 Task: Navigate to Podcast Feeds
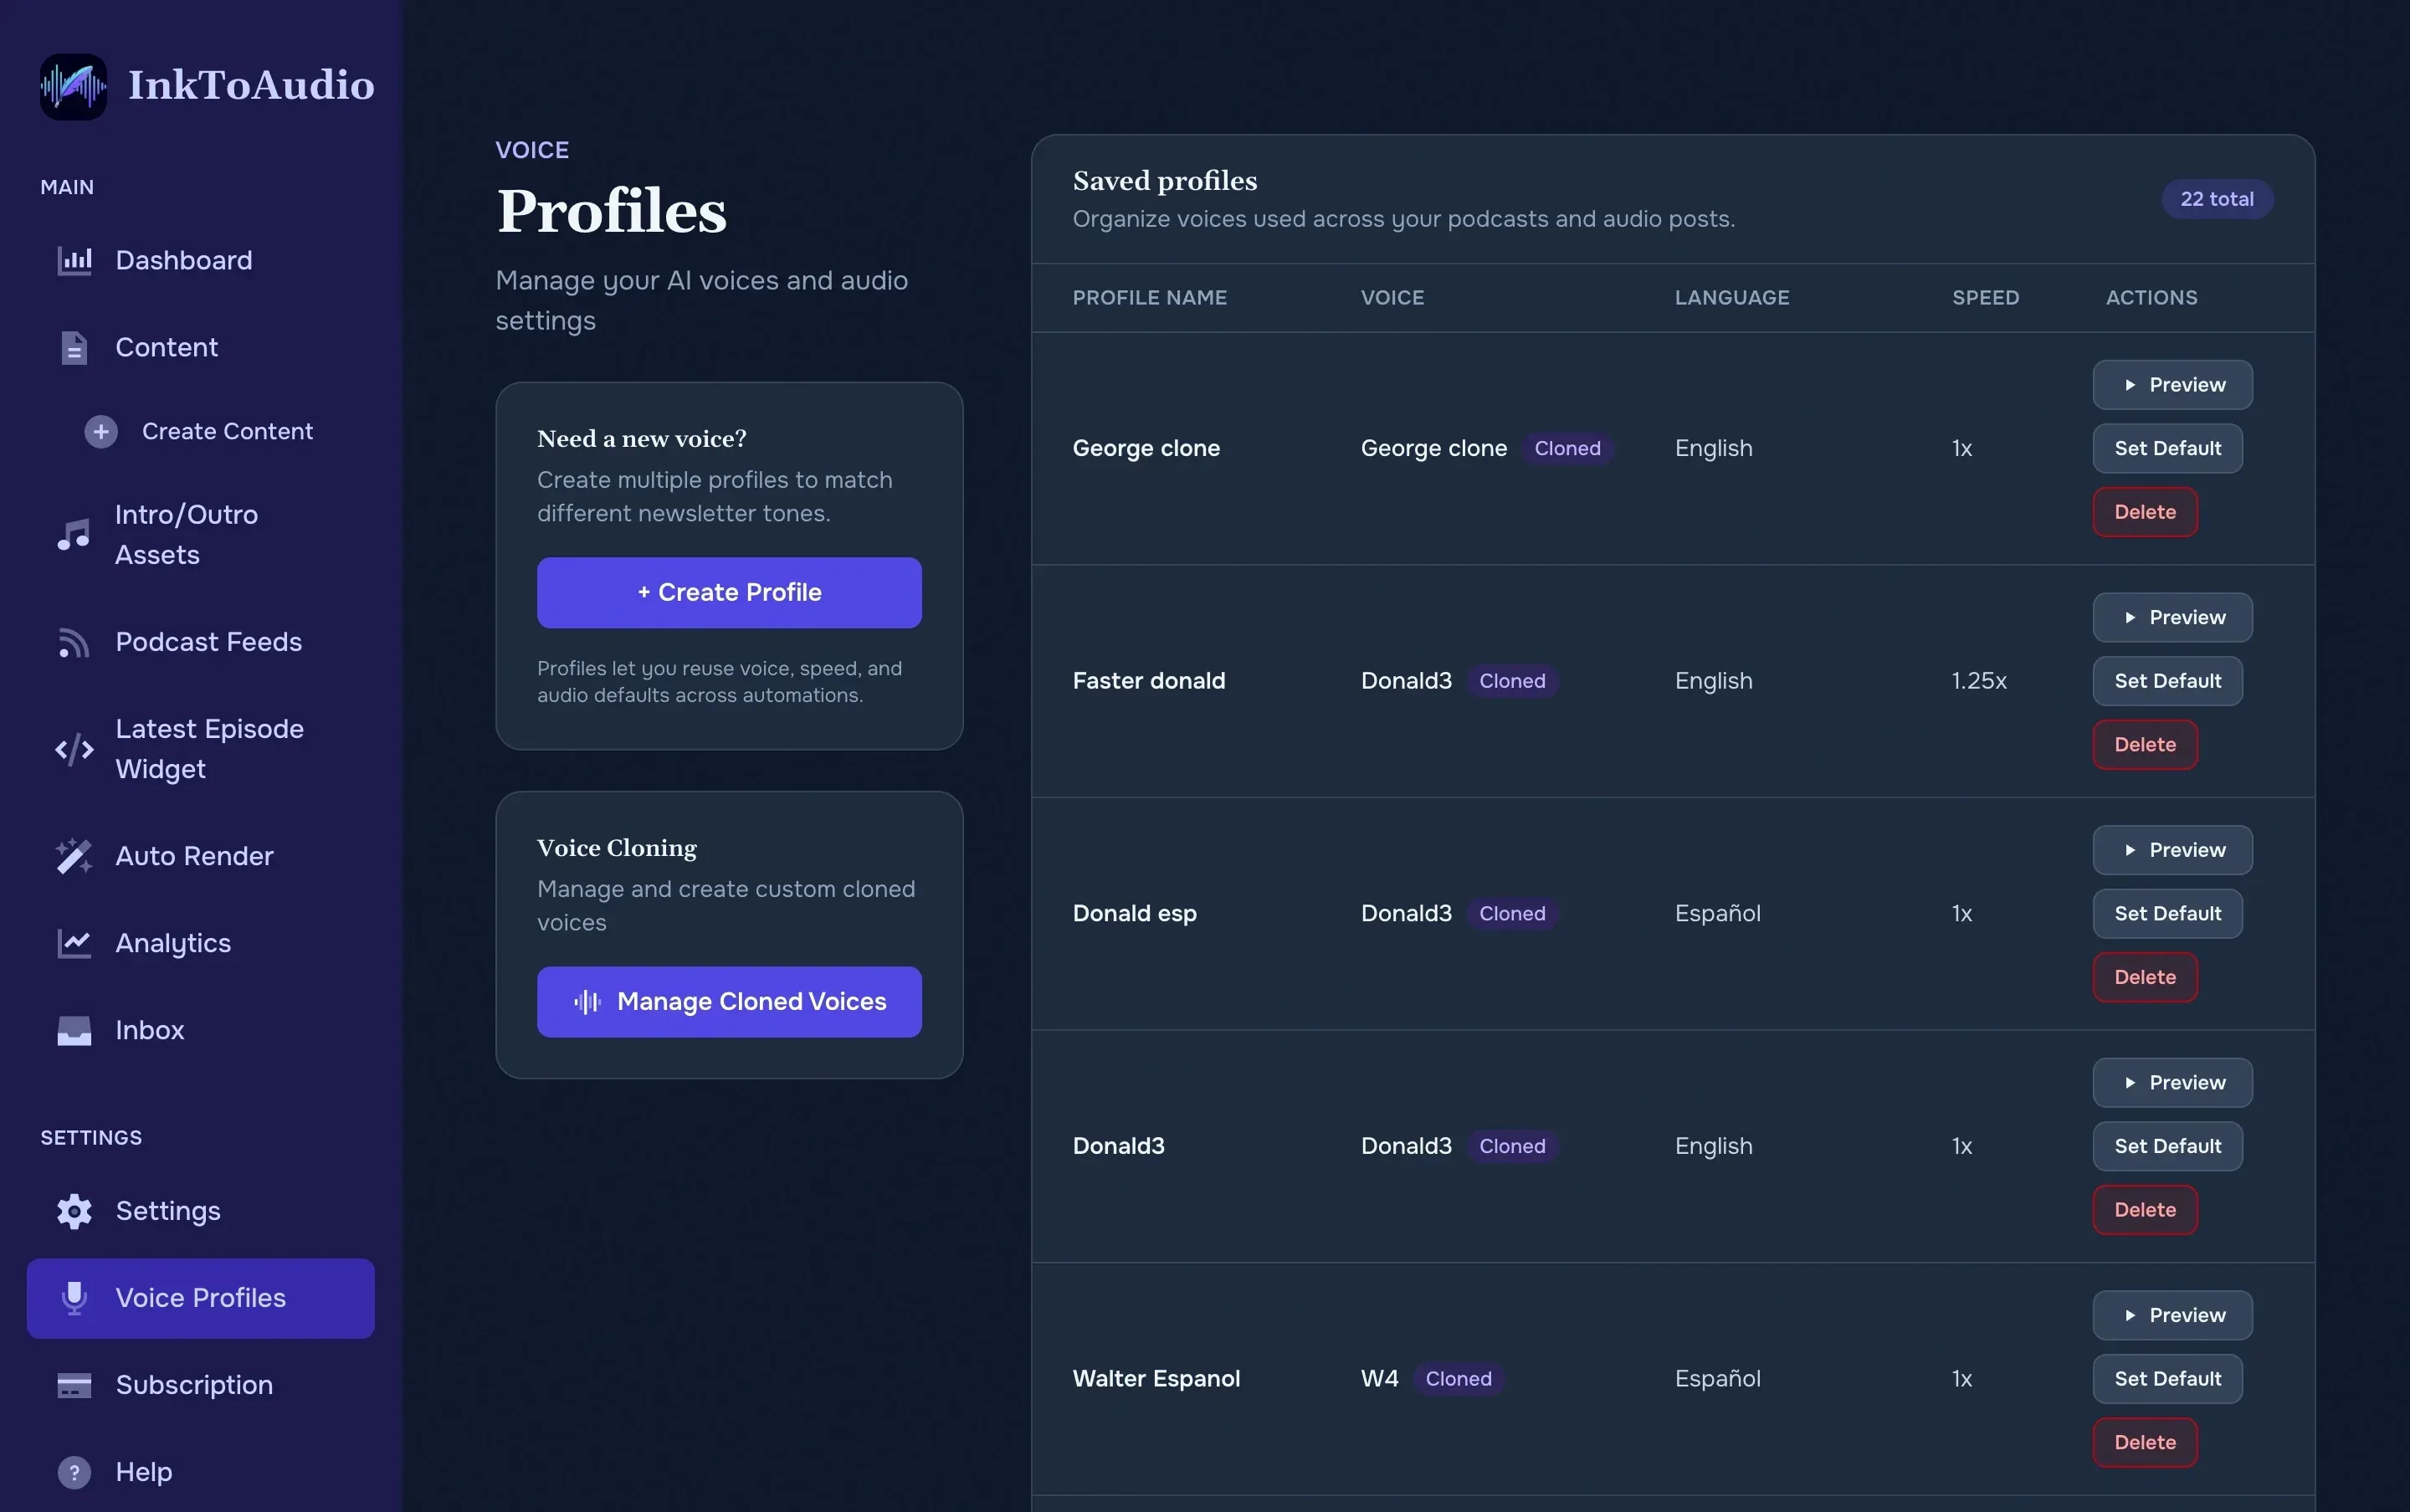201,643
